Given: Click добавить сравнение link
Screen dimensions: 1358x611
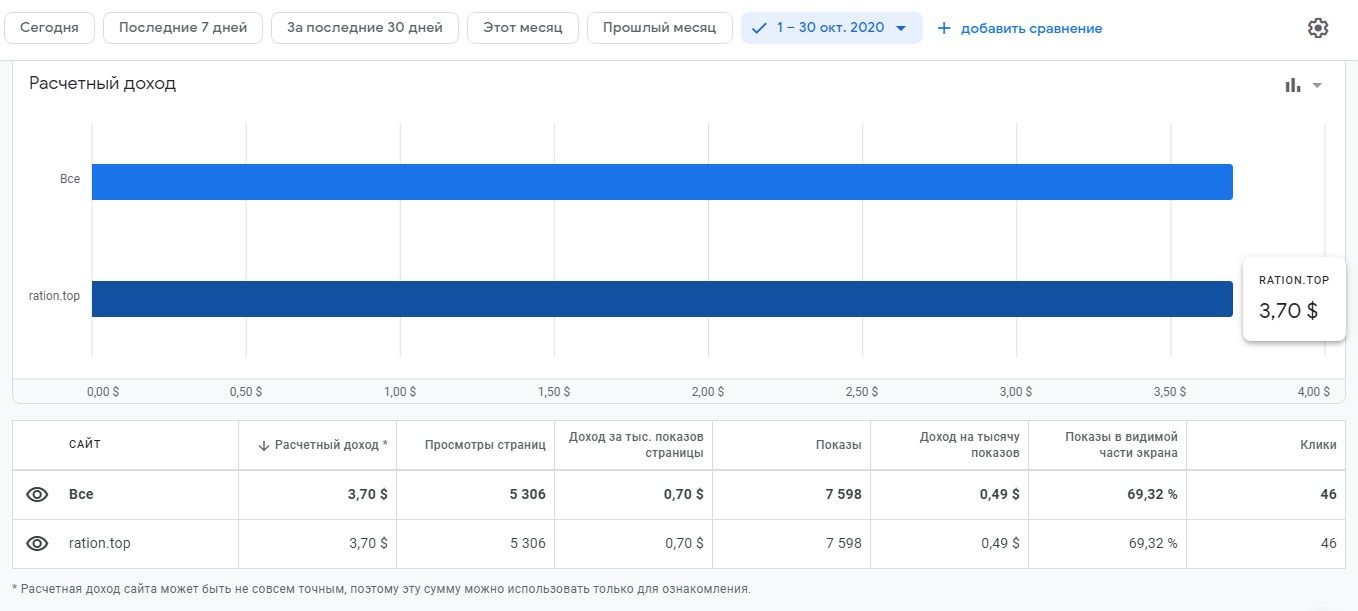Looking at the screenshot, I should [x=1031, y=28].
